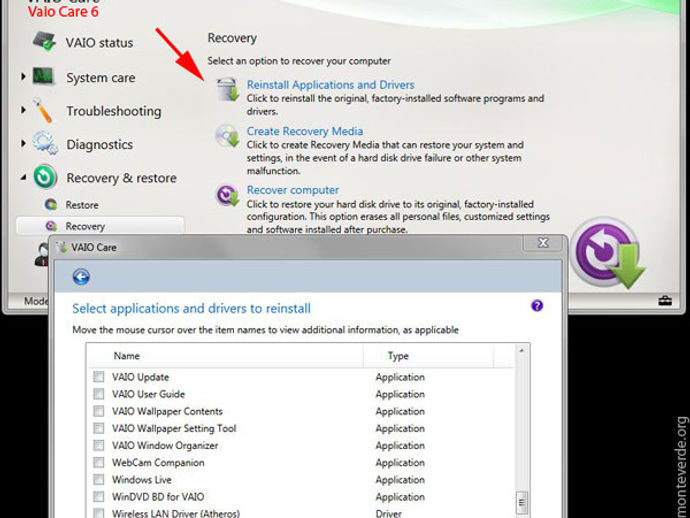Expand the Troubleshooting tree arrow
690x518 pixels.
pos(23,110)
